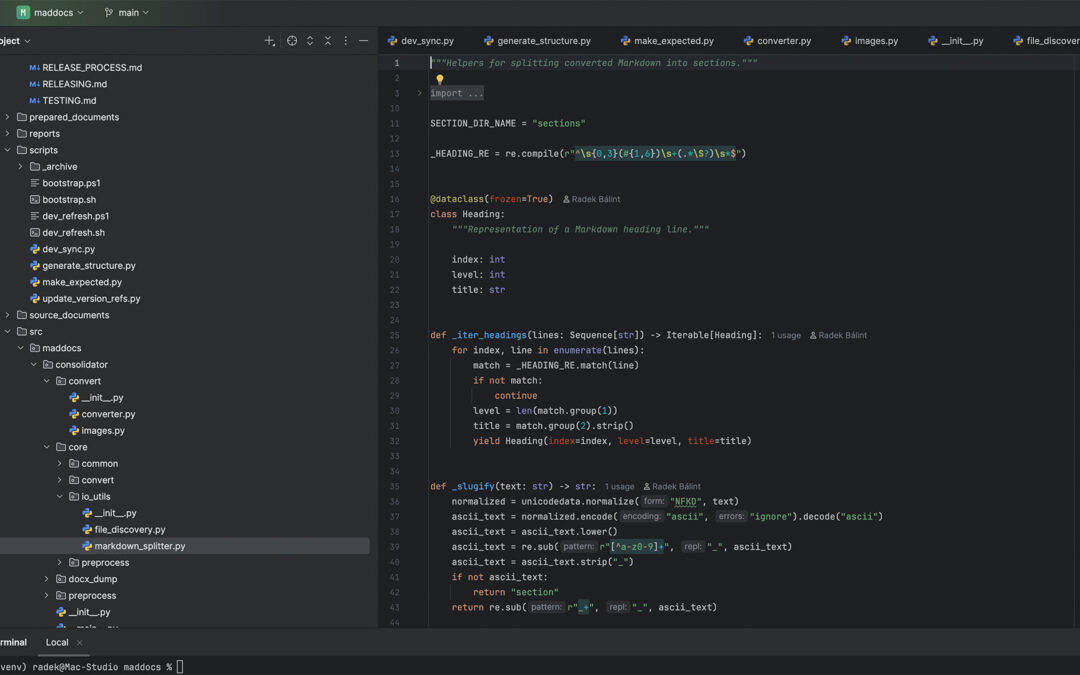Open the Project panel options kebab menu
The height and width of the screenshot is (675, 1080).
(x=345, y=40)
